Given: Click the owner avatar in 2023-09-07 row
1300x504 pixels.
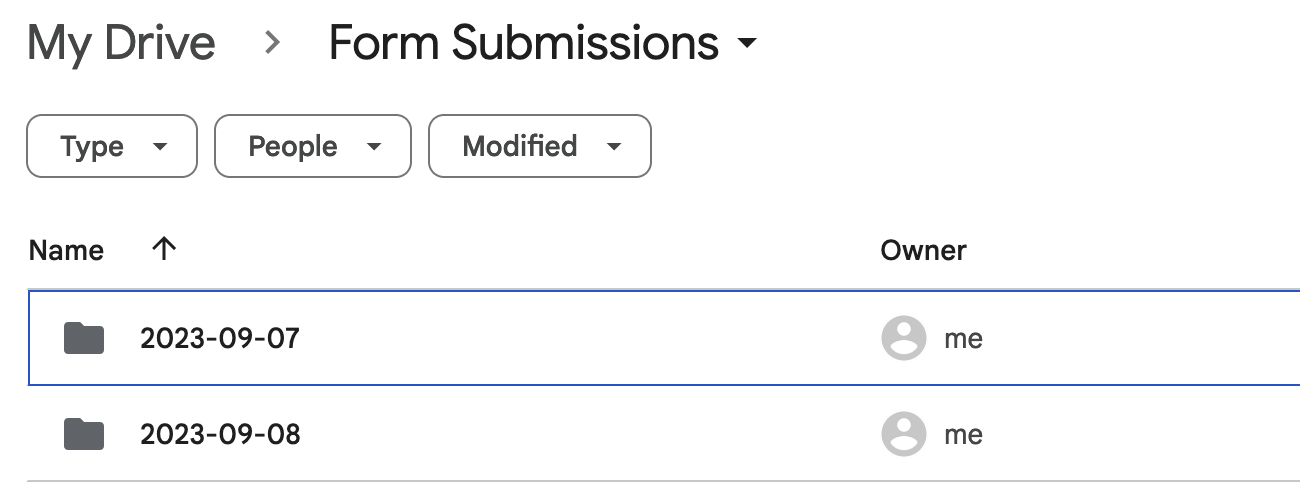Looking at the screenshot, I should coord(903,339).
